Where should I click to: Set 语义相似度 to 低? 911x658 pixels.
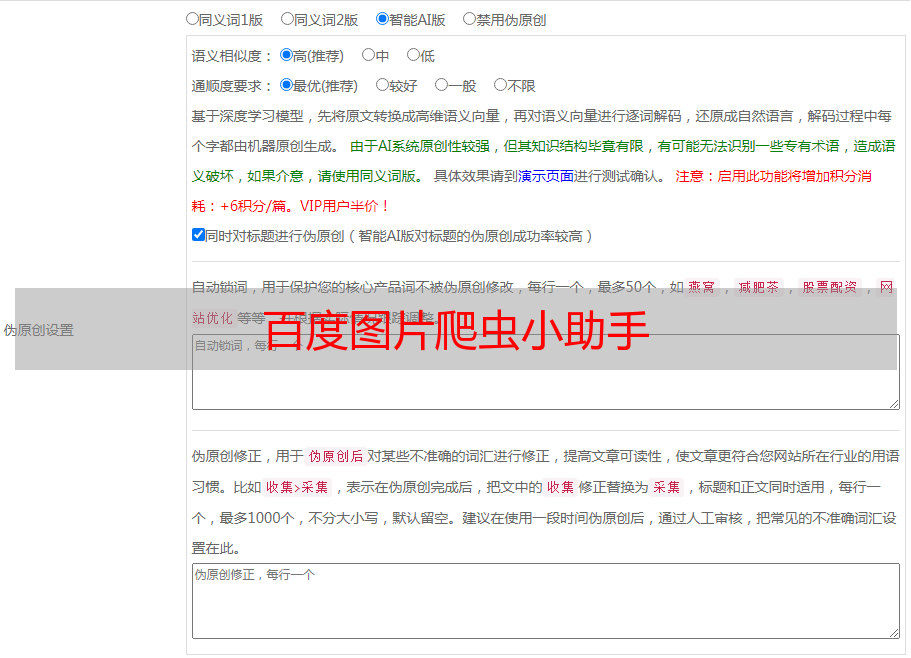click(413, 56)
